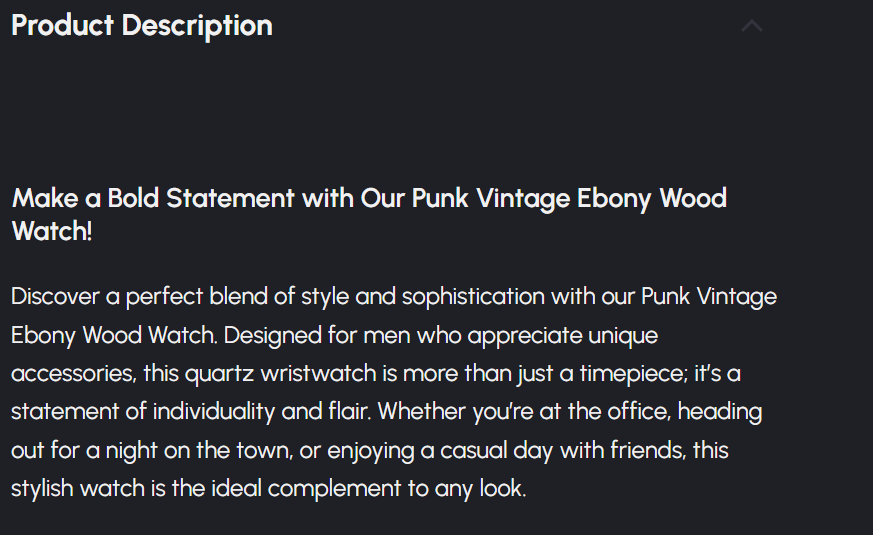
Task: Click the Product Description section title
Action: (x=142, y=26)
